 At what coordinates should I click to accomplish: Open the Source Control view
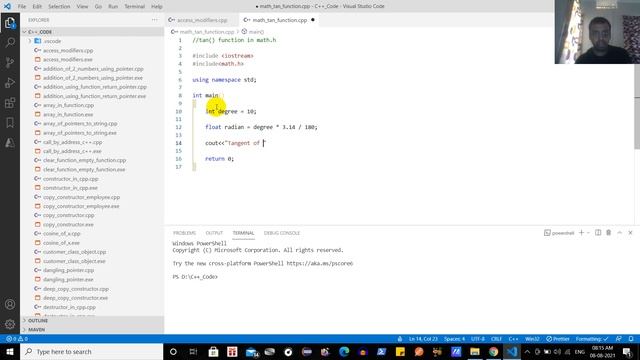10,62
